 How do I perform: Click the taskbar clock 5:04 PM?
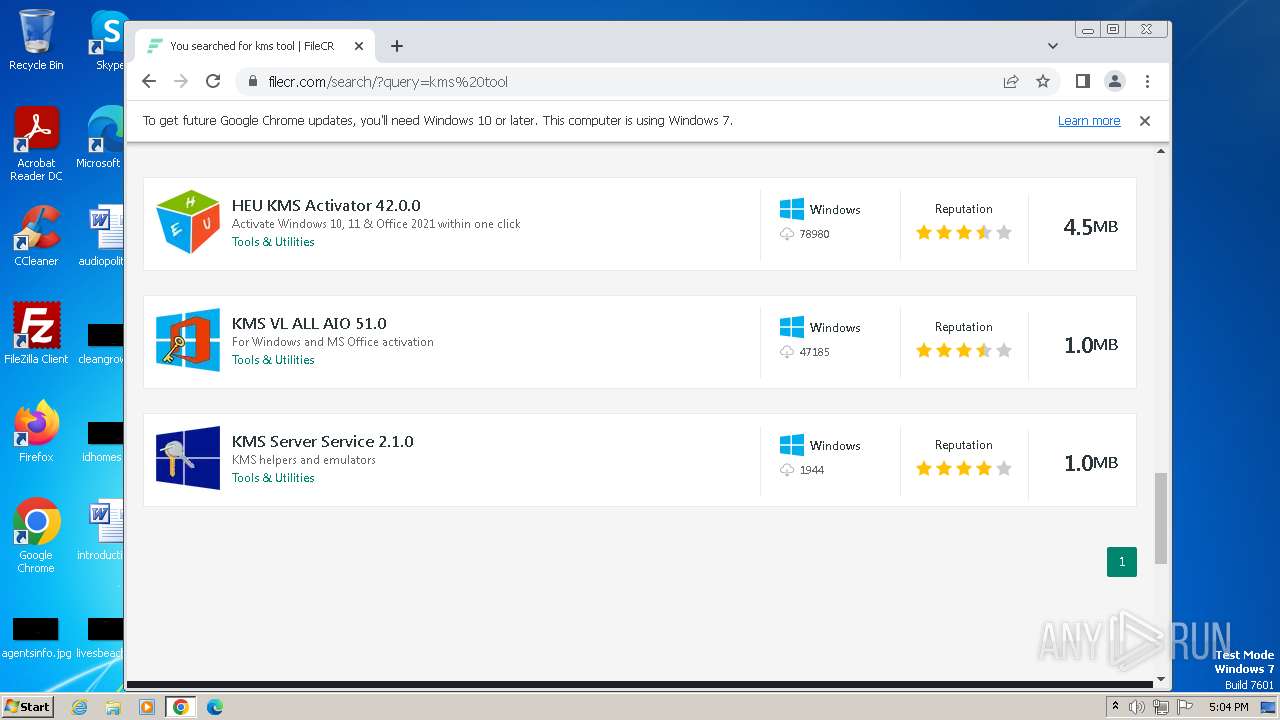(1228, 707)
